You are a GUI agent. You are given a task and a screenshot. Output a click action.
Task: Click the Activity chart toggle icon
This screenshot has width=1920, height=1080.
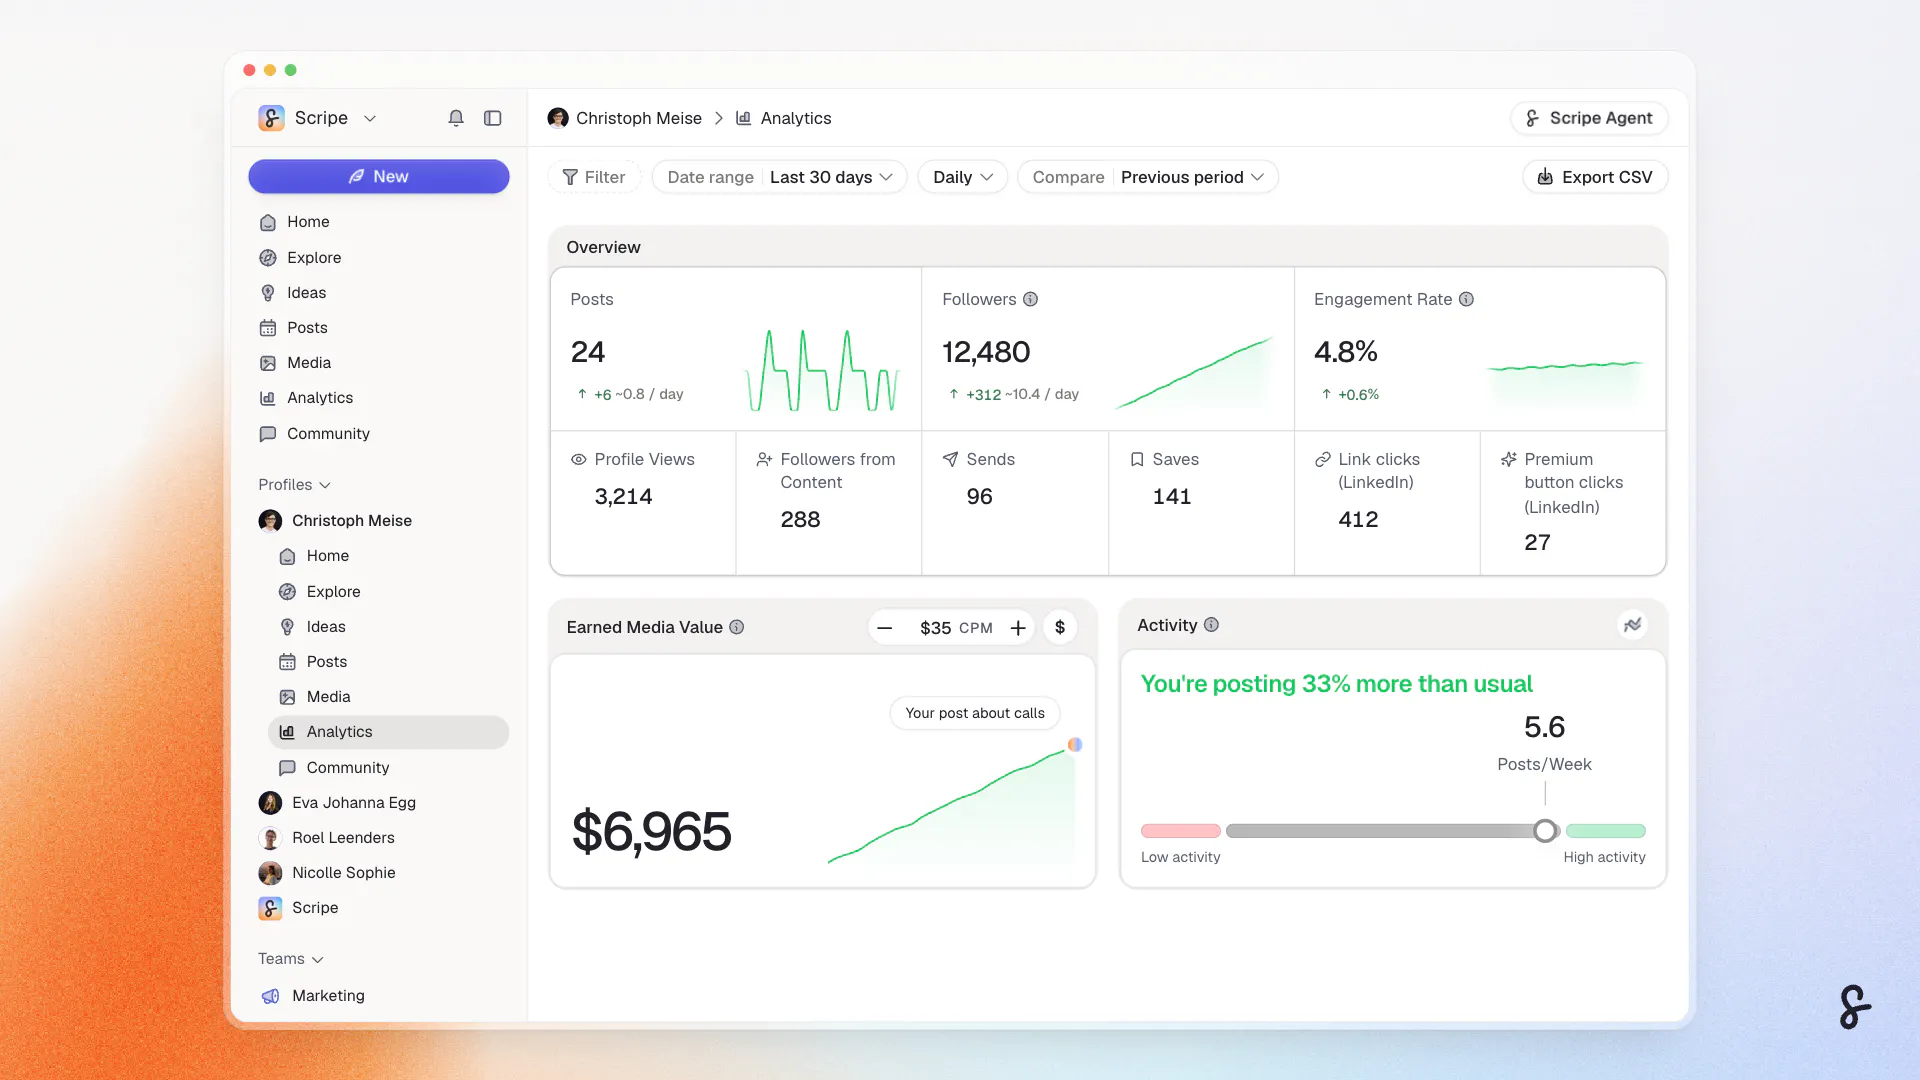[x=1632, y=625]
